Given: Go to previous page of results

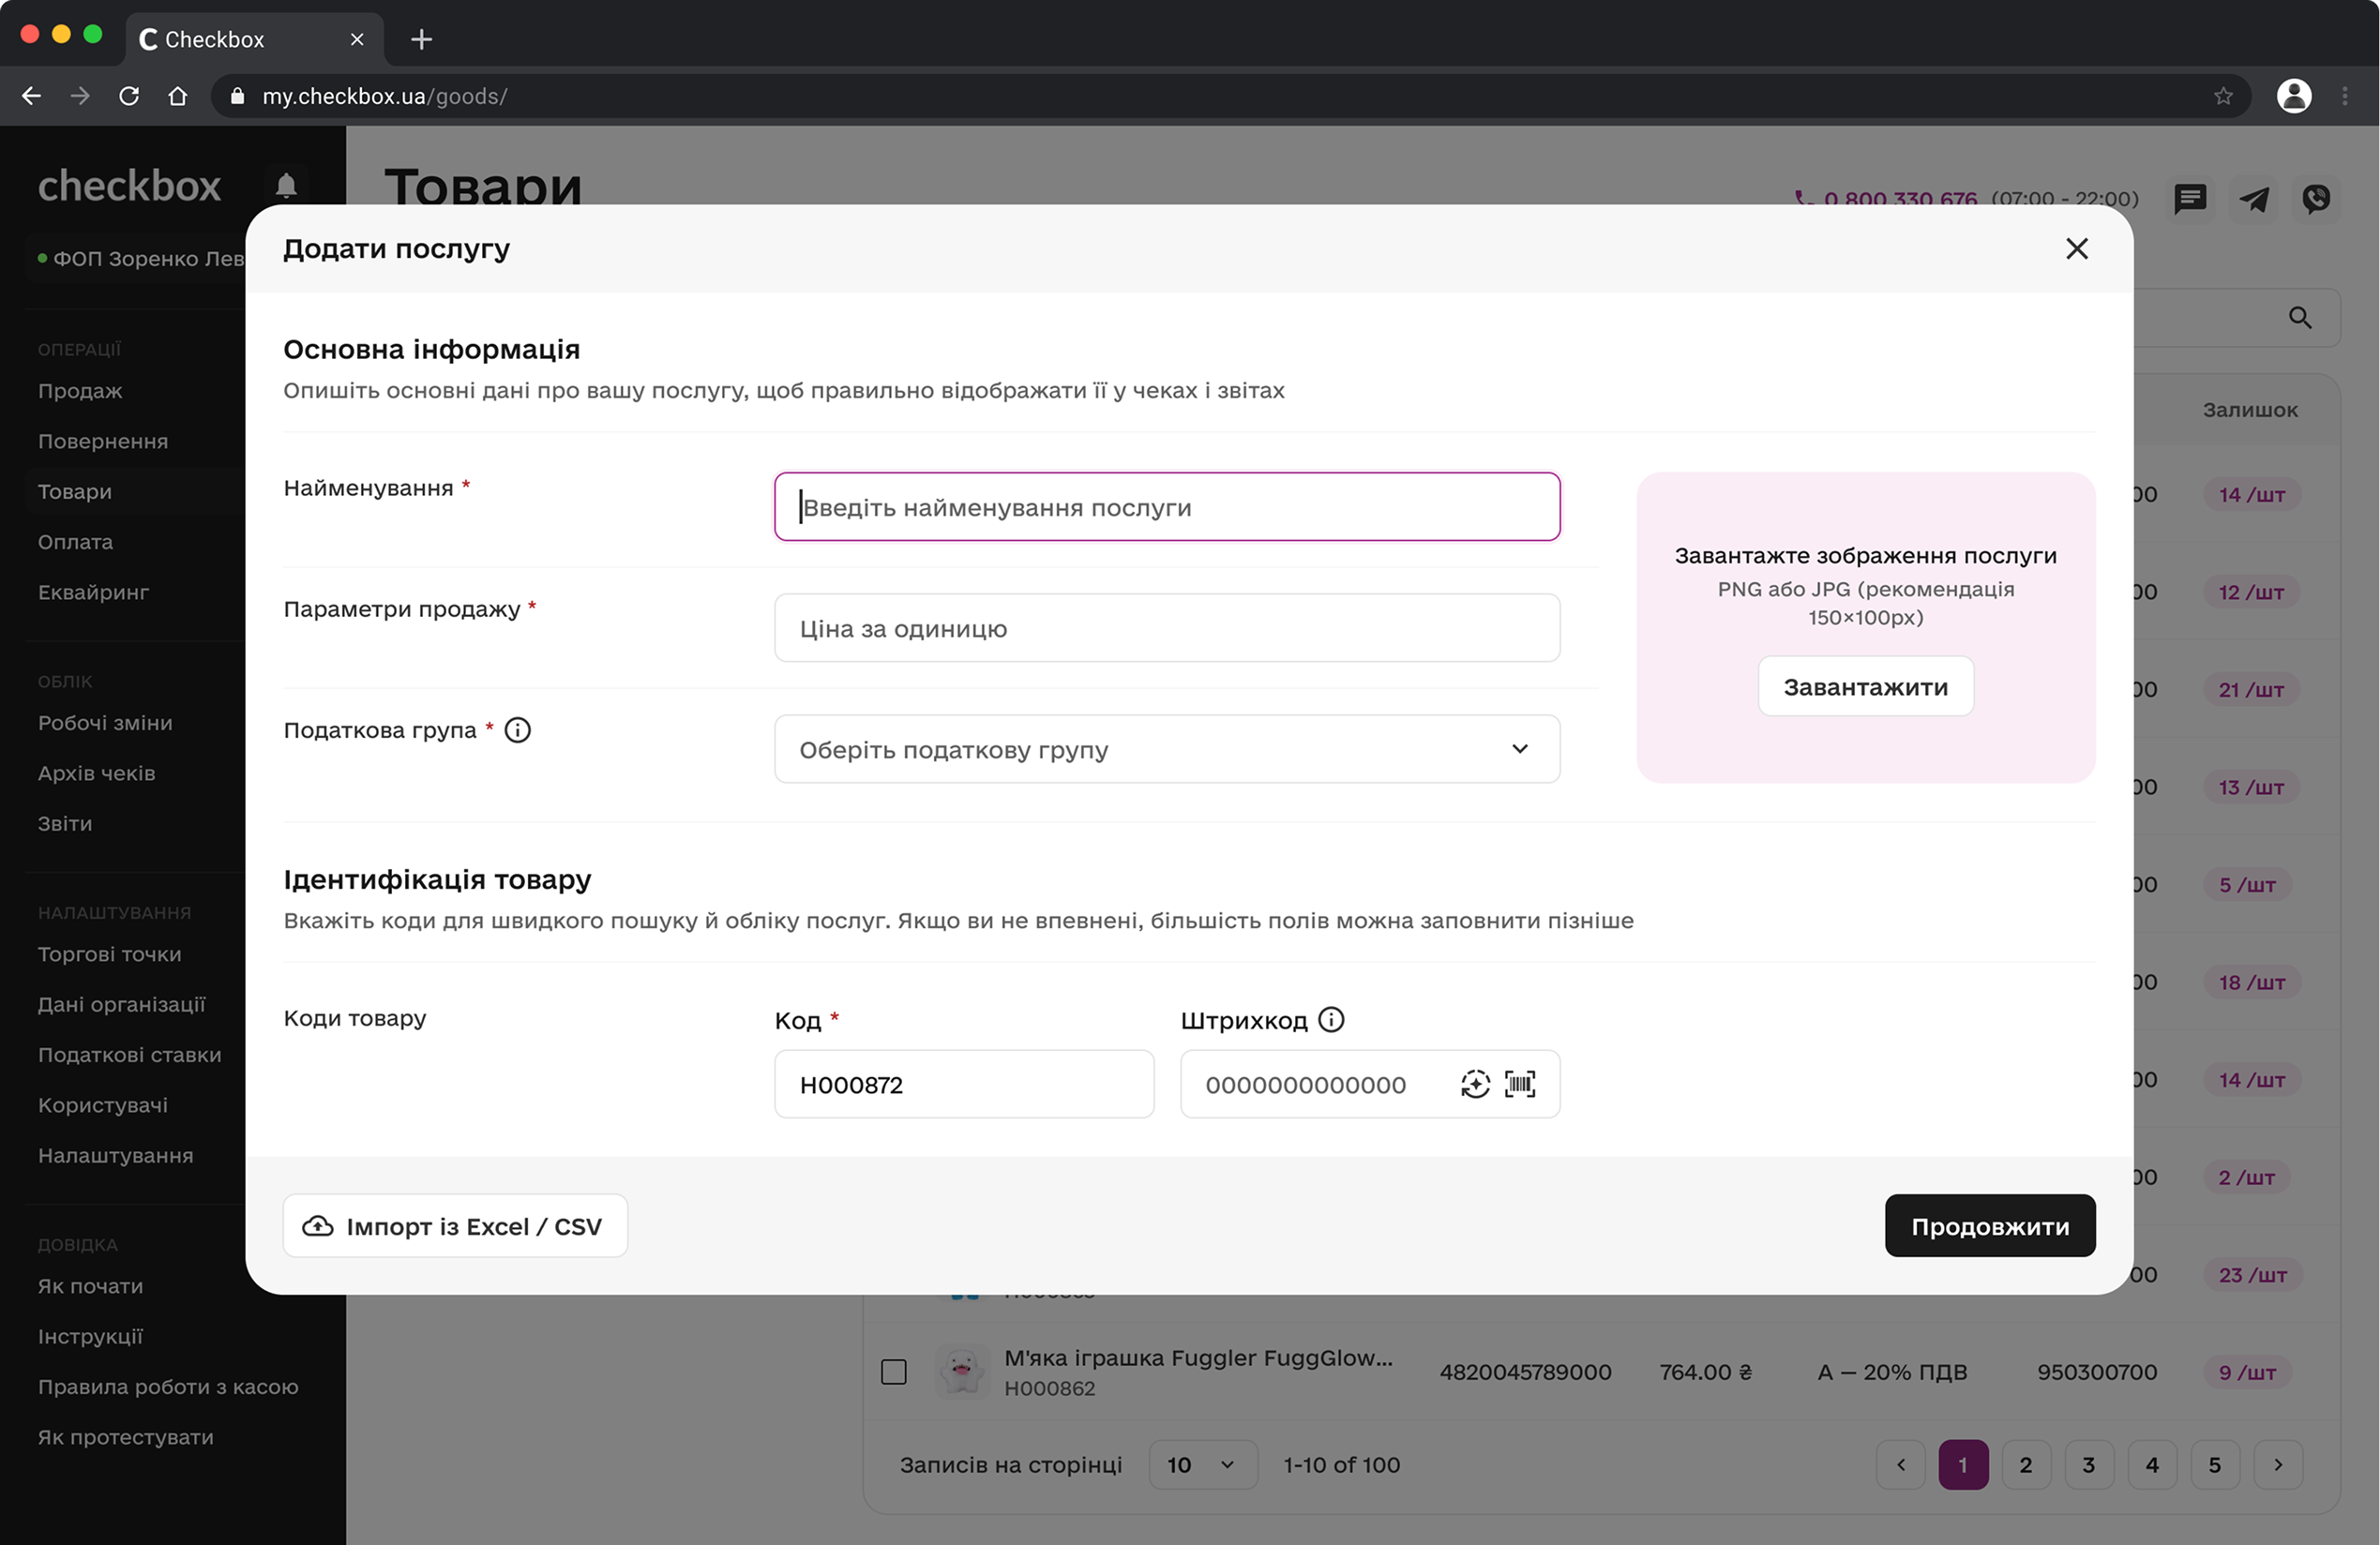Looking at the screenshot, I should pyautogui.click(x=1900, y=1465).
